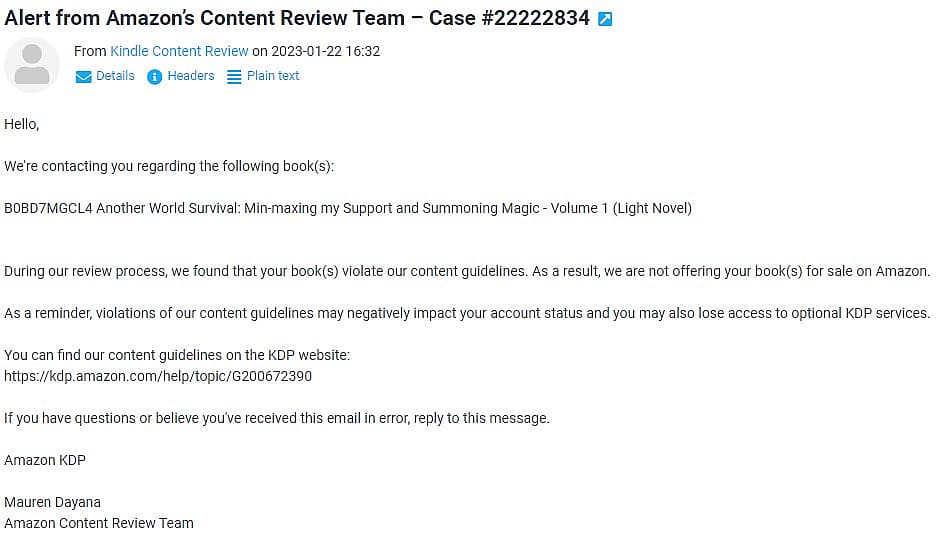Open message in new window icon
The height and width of the screenshot is (542, 940).
point(605,19)
